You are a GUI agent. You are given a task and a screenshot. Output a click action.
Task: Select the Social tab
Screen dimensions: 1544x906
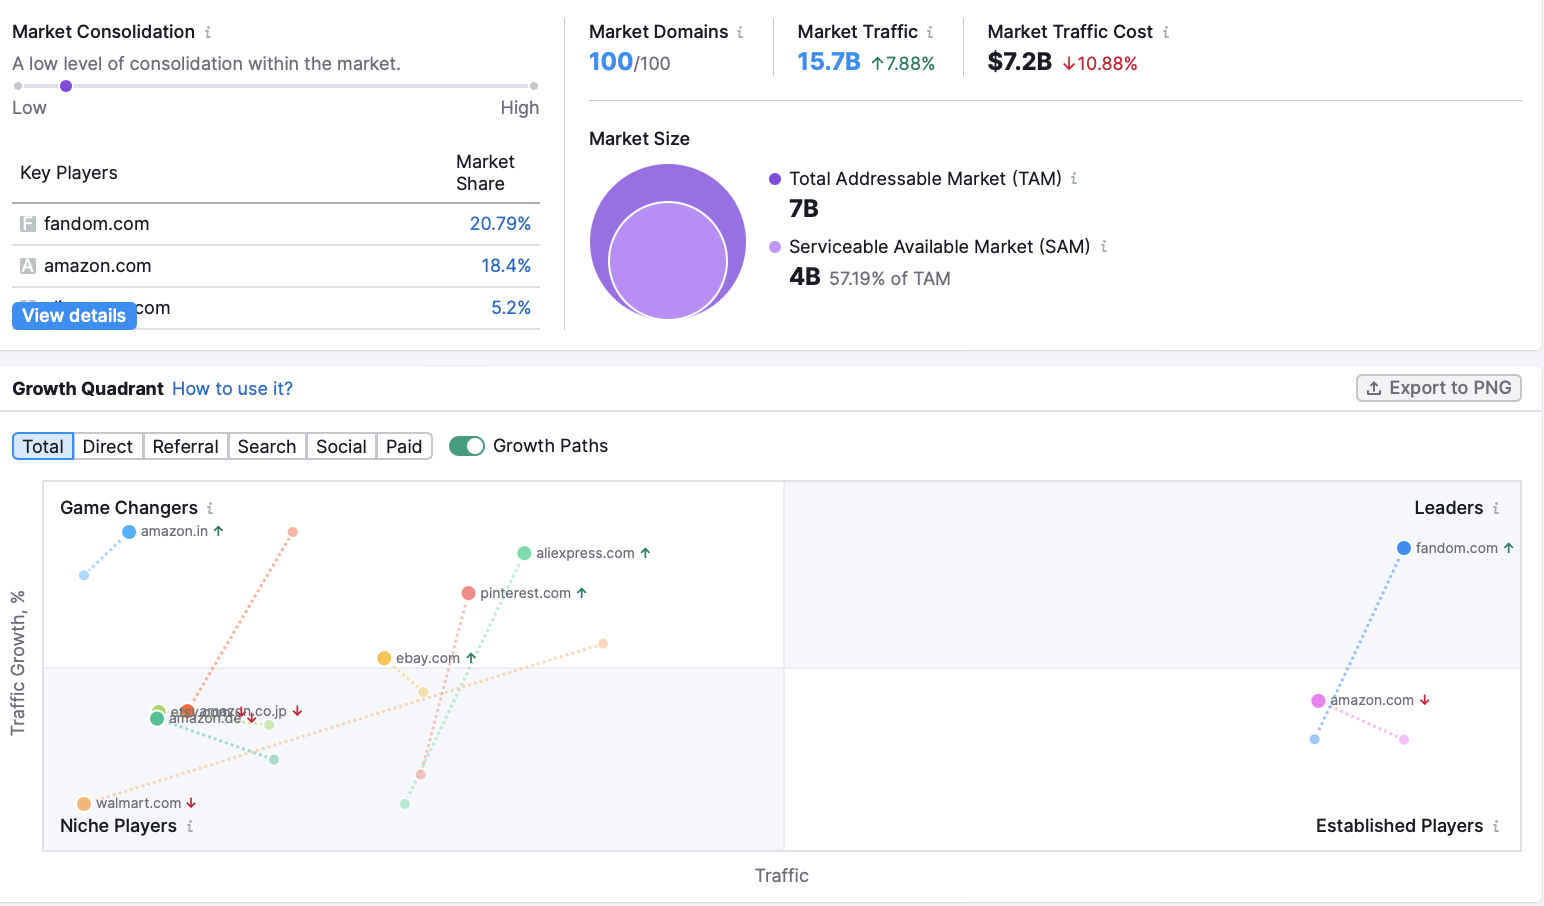click(x=341, y=446)
